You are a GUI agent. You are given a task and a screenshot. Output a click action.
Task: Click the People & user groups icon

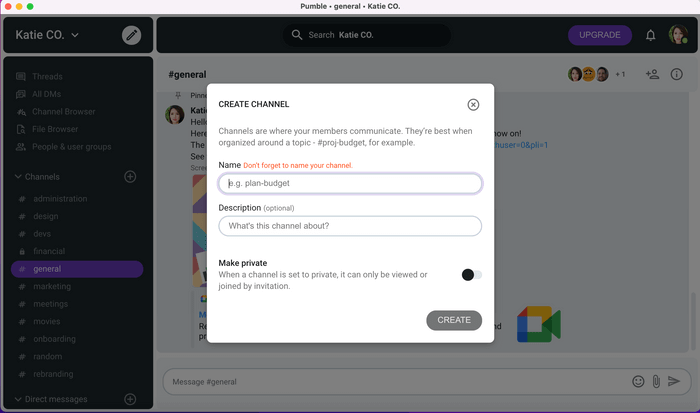pyautogui.click(x=21, y=146)
